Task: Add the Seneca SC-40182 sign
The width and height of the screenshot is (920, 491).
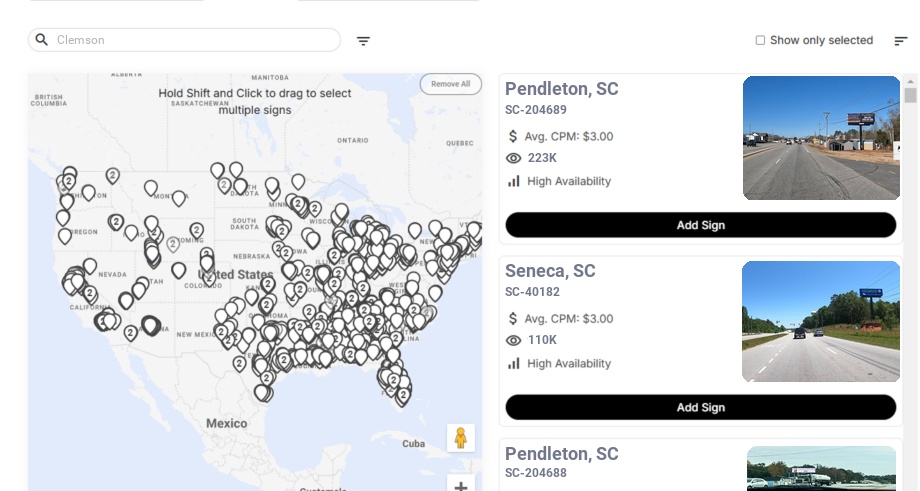Action: [700, 407]
